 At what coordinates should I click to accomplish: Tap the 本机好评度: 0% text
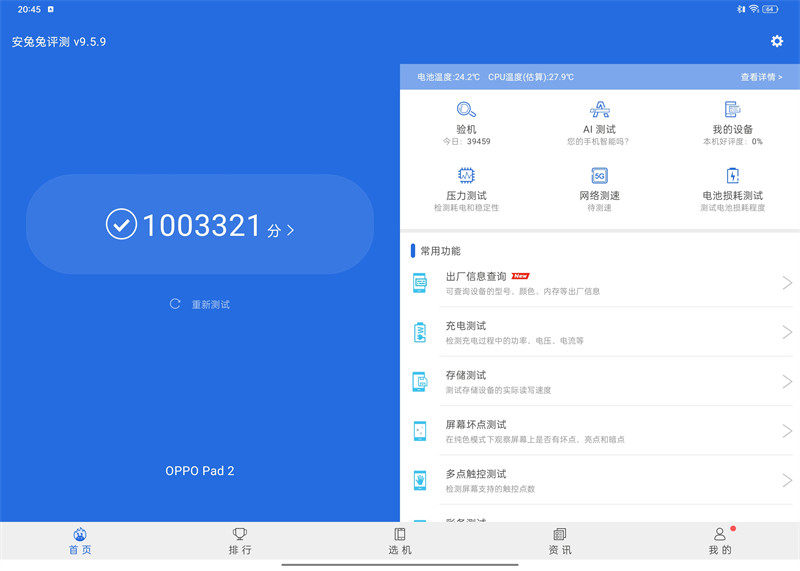[x=732, y=141]
